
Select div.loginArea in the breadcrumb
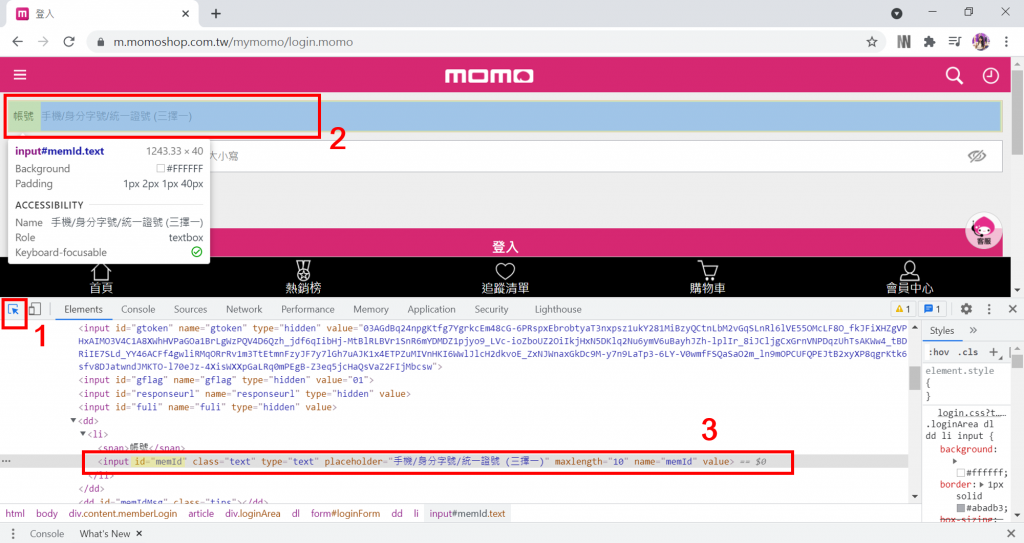click(253, 514)
